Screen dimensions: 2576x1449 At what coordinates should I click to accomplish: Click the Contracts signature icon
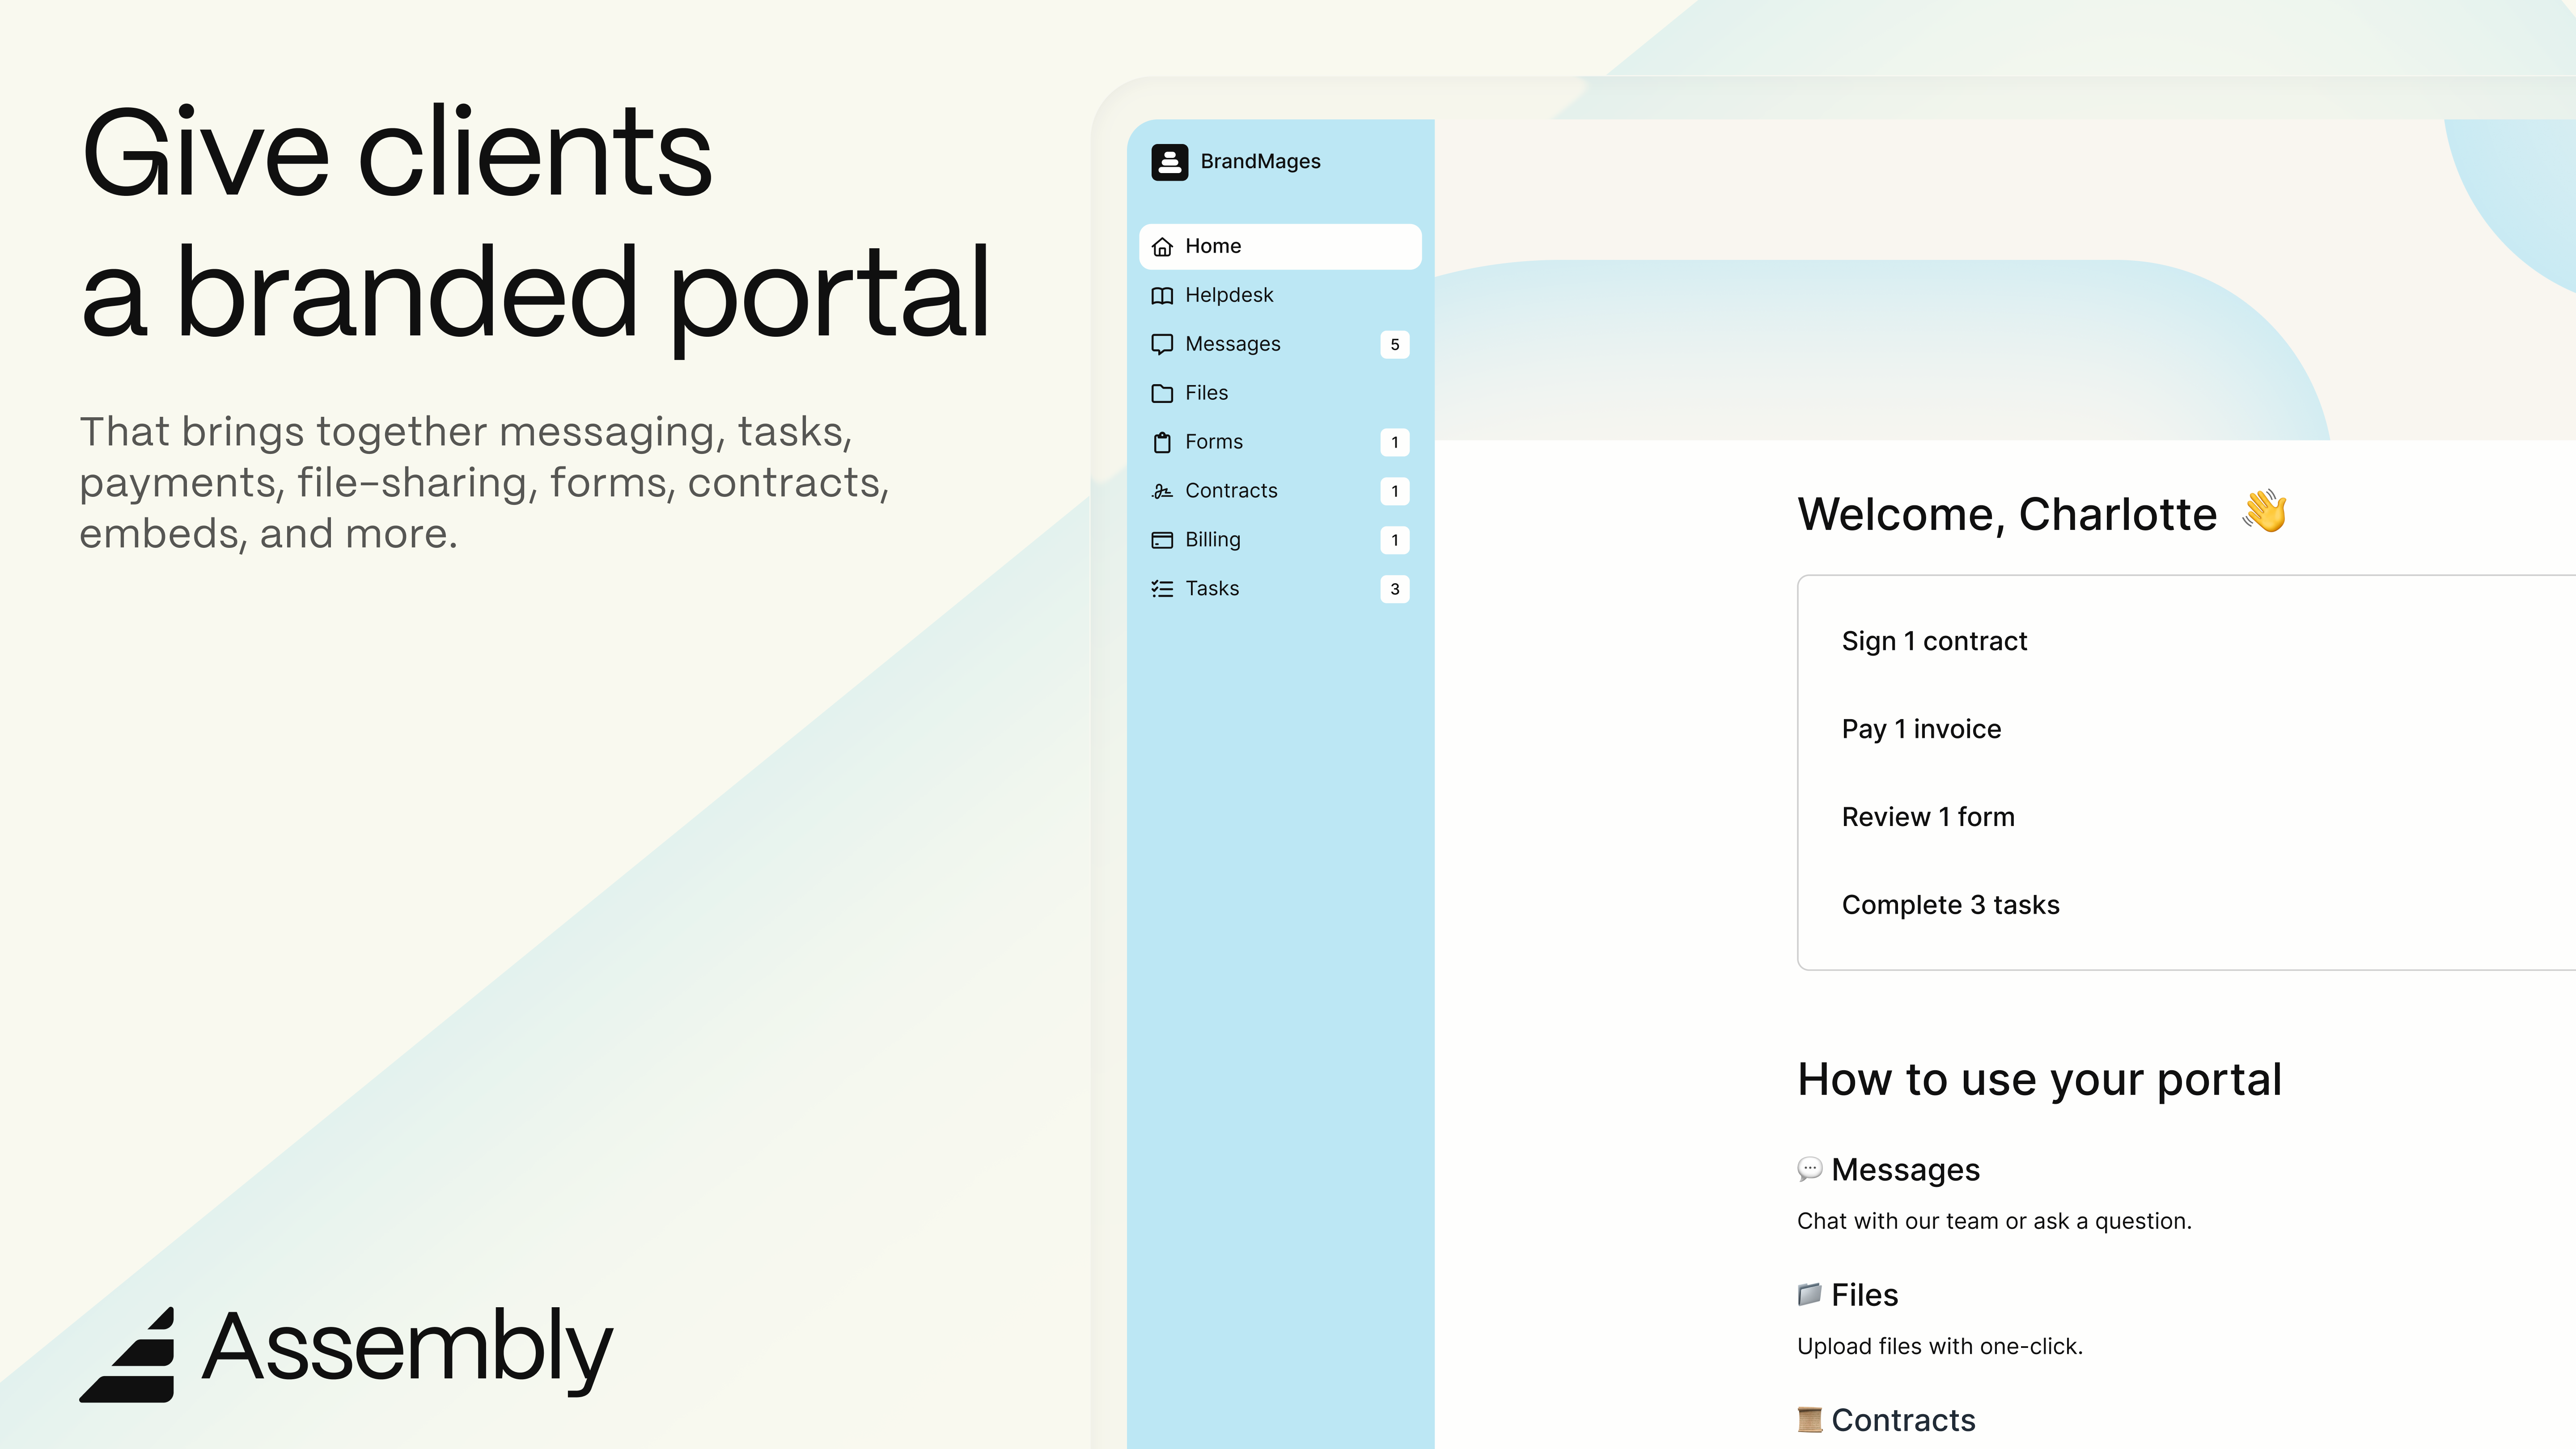click(x=1162, y=491)
